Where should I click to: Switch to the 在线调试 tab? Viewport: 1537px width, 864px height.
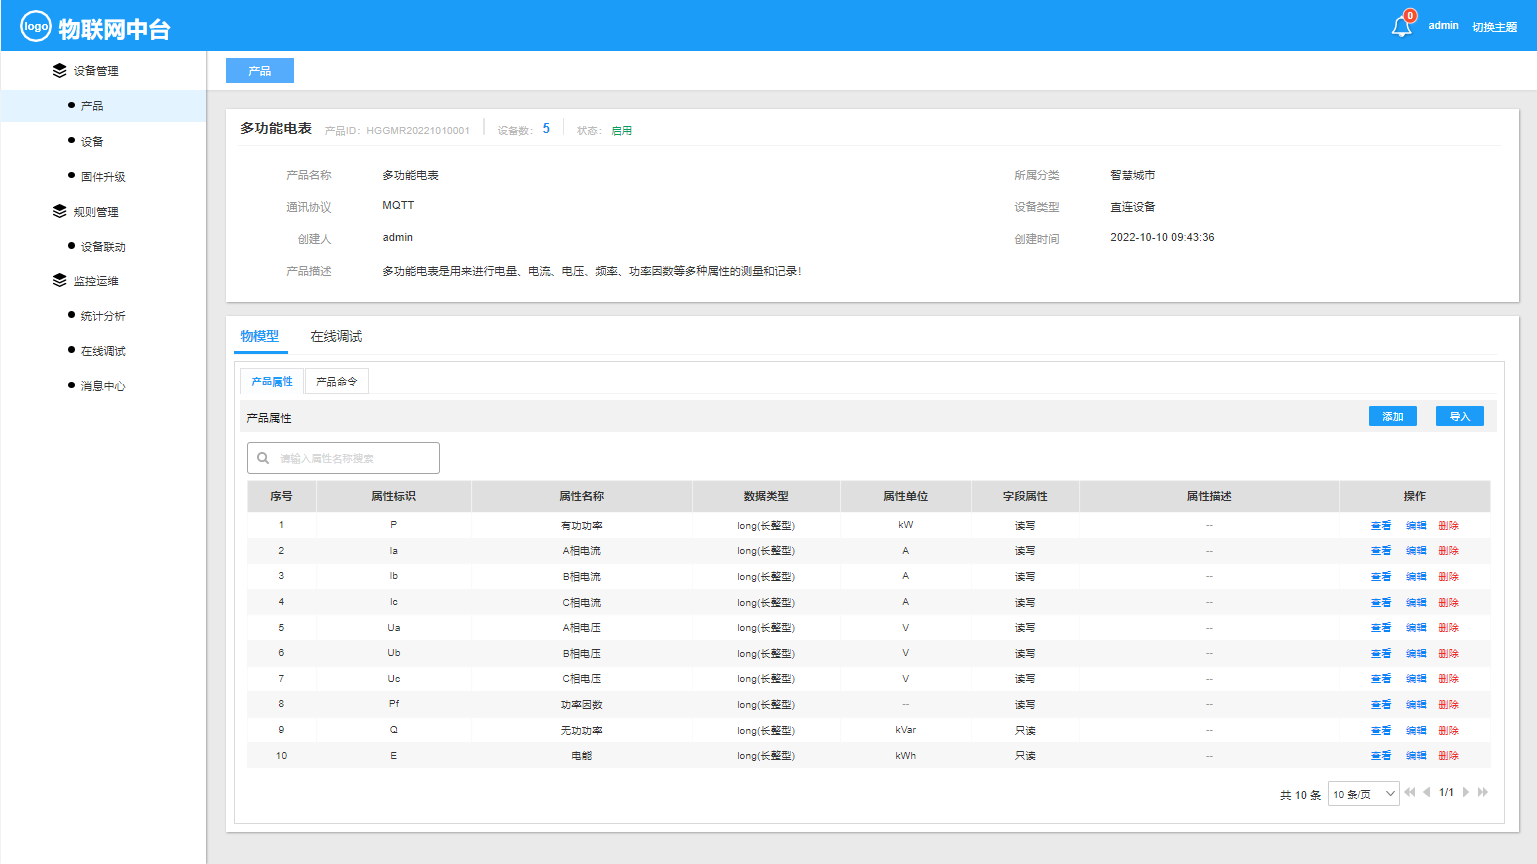(336, 336)
